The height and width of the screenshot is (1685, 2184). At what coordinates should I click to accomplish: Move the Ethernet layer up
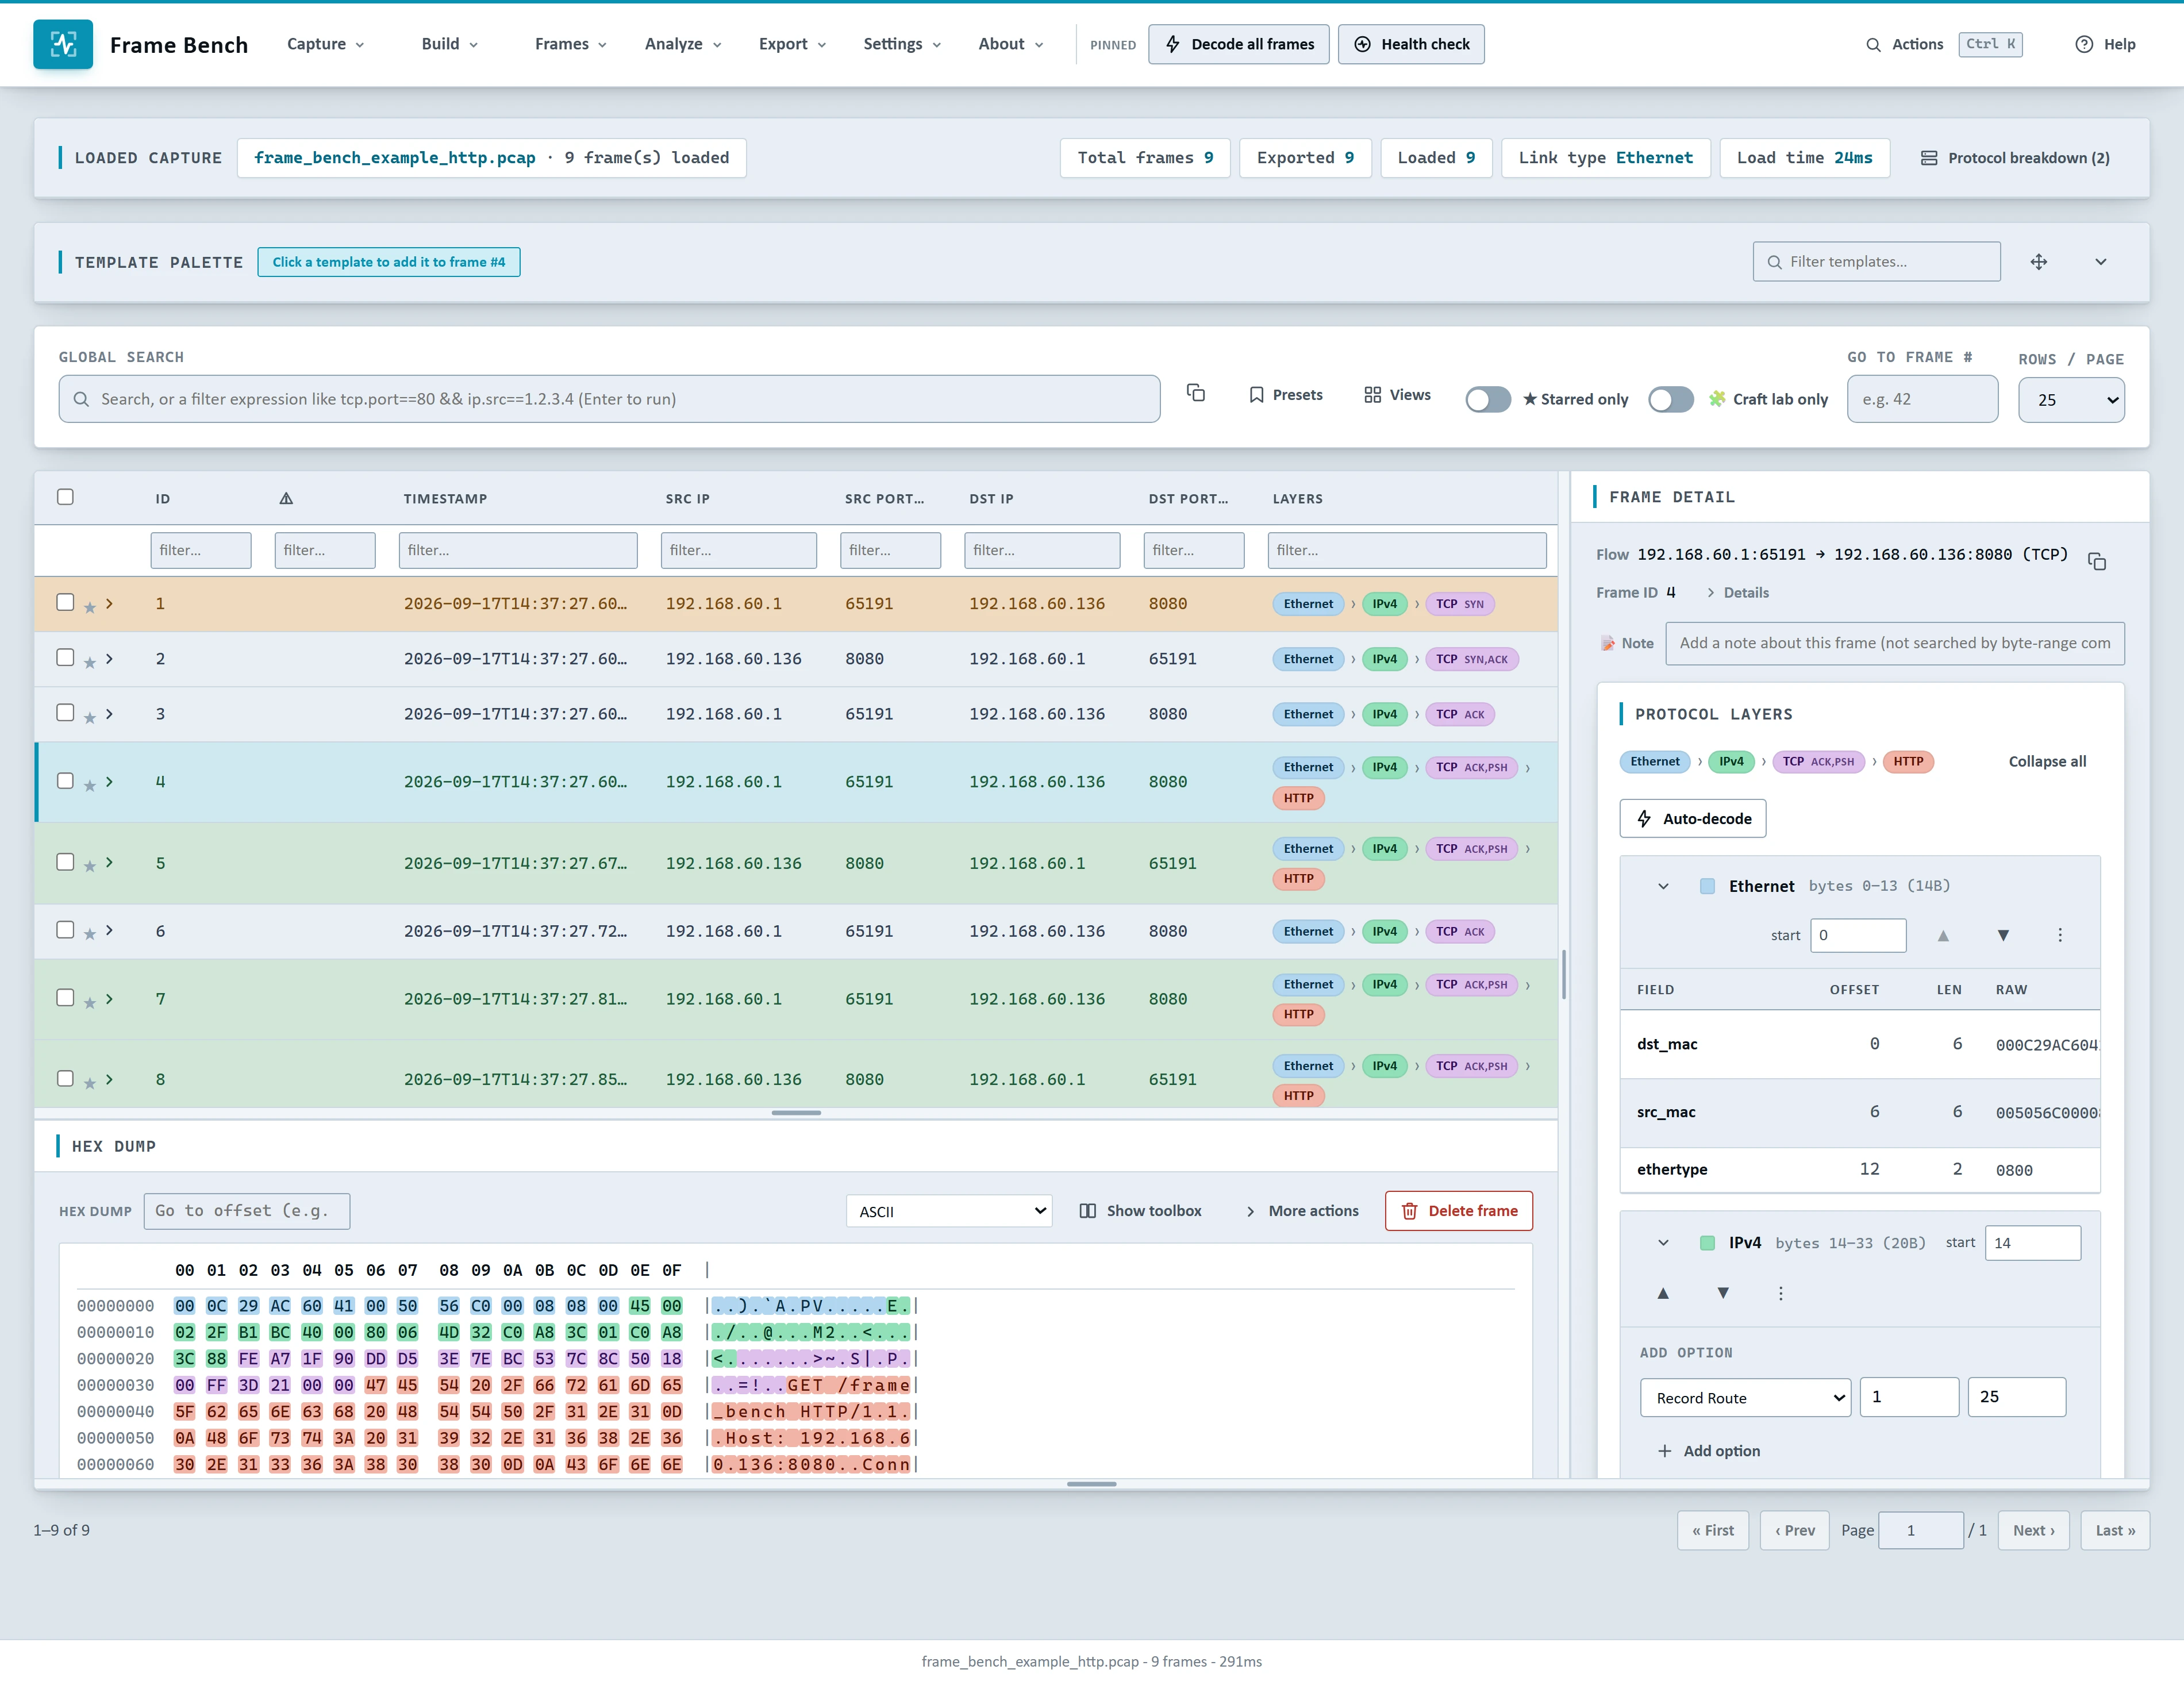[x=1943, y=935]
